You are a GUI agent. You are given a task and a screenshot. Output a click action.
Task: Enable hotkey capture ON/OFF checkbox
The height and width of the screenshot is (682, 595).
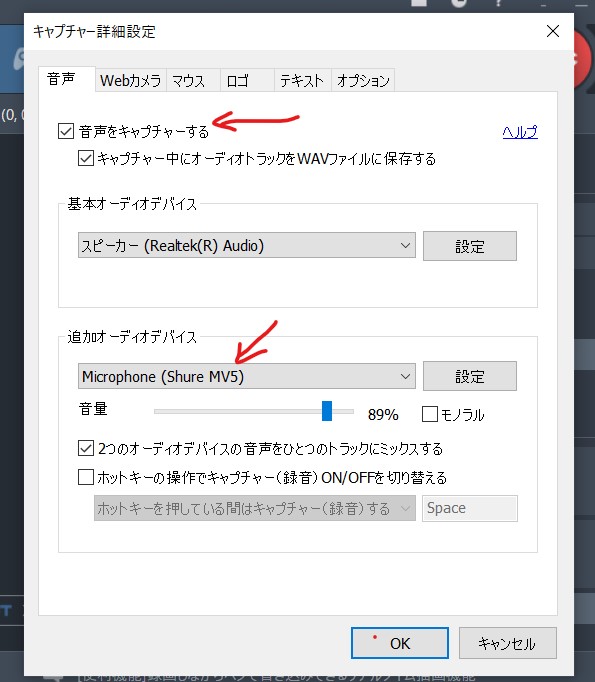pos(86,477)
